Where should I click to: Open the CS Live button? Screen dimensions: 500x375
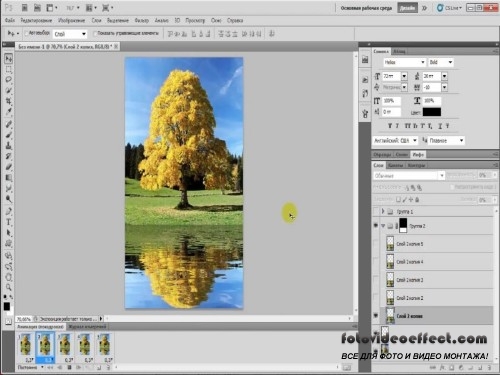click(x=449, y=8)
